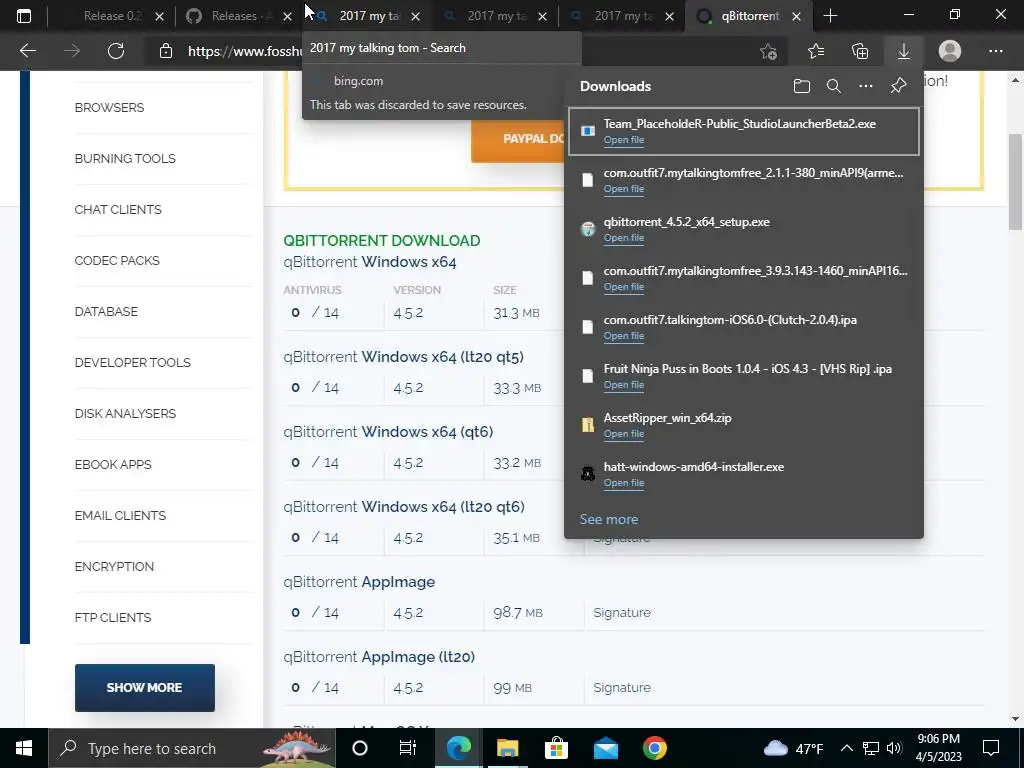
Task: Open the DATABASE category
Action: [x=106, y=312]
